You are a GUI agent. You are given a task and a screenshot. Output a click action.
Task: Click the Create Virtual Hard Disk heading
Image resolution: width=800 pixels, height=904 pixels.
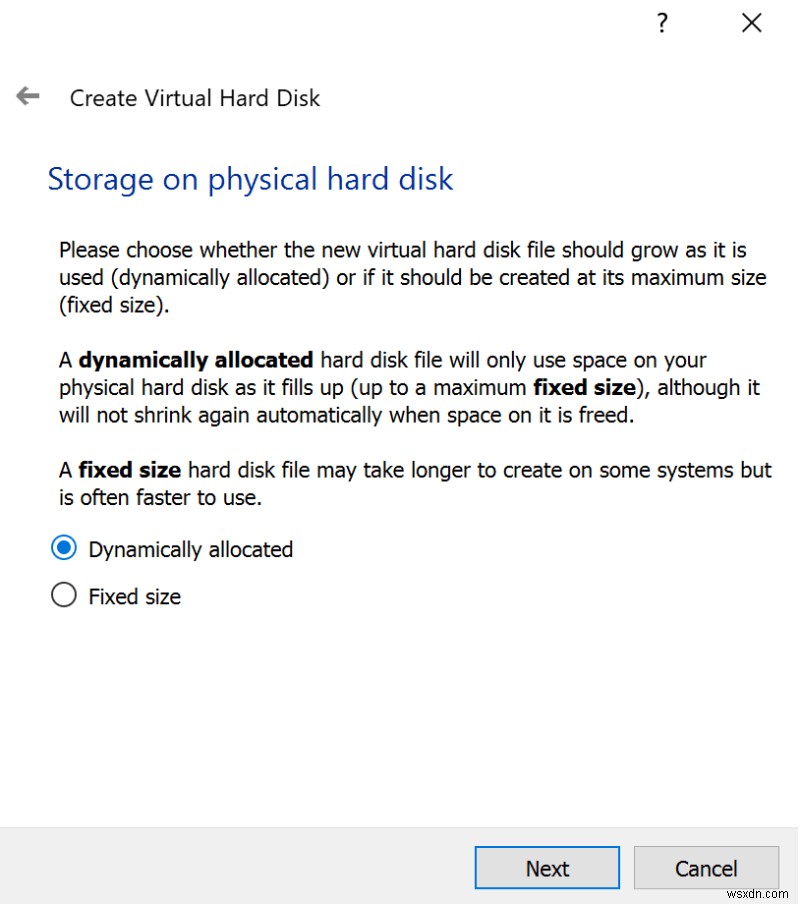pos(194,98)
